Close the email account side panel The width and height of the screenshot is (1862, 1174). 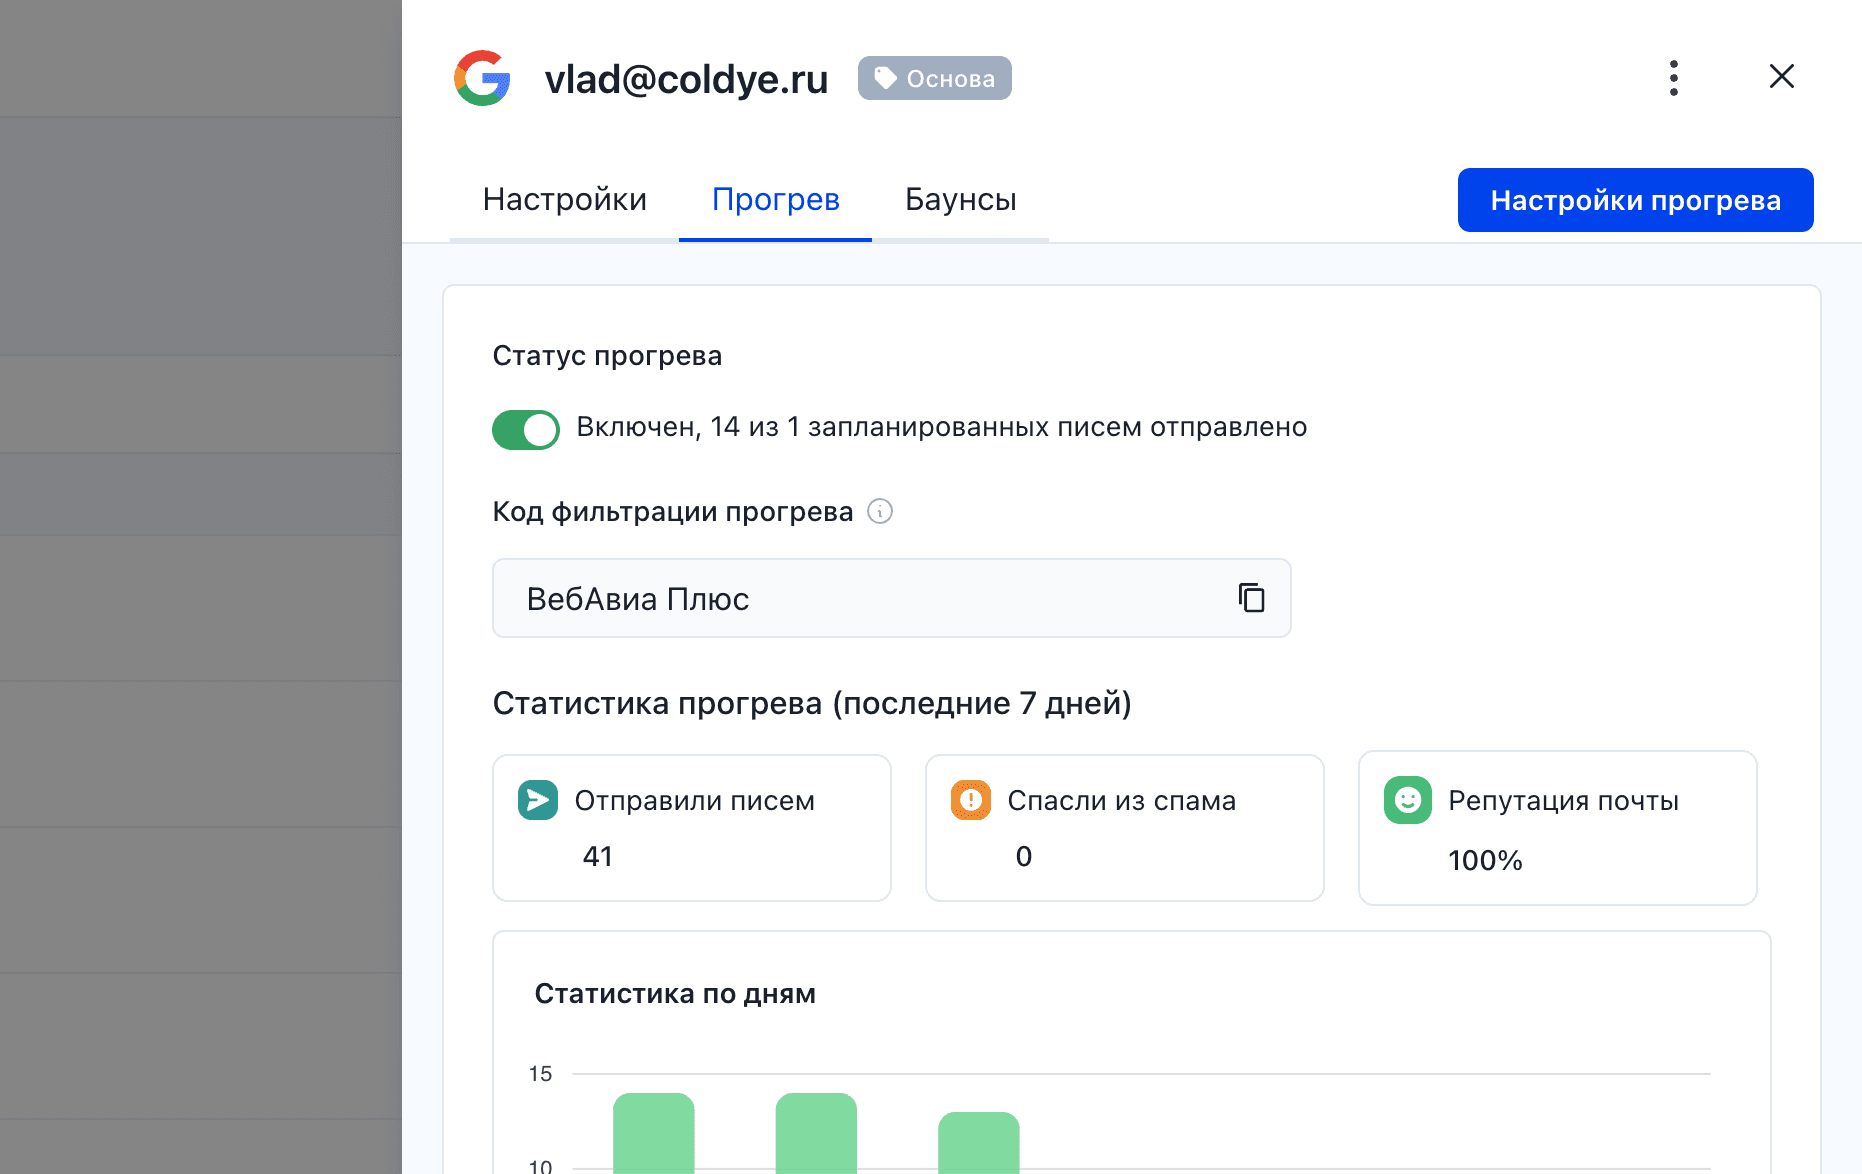click(1781, 77)
